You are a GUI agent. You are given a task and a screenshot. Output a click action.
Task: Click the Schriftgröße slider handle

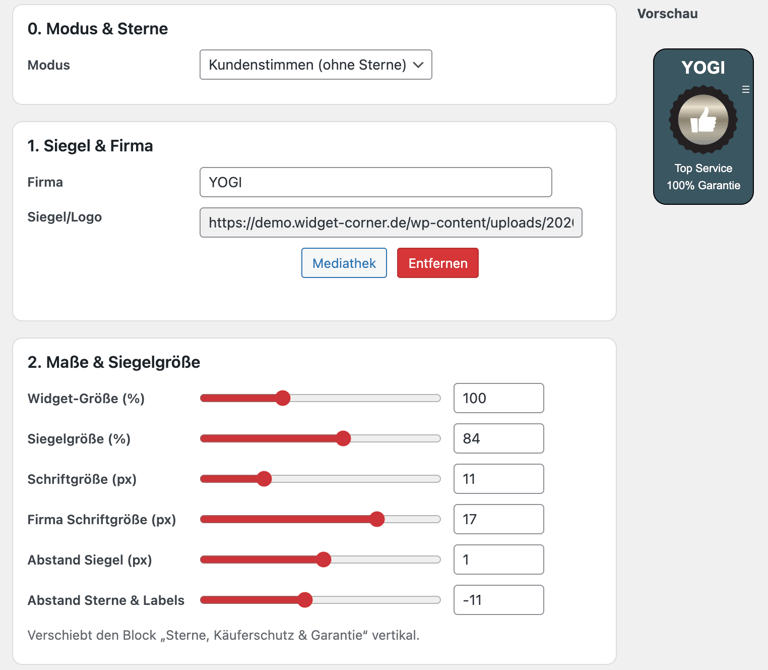click(x=264, y=479)
